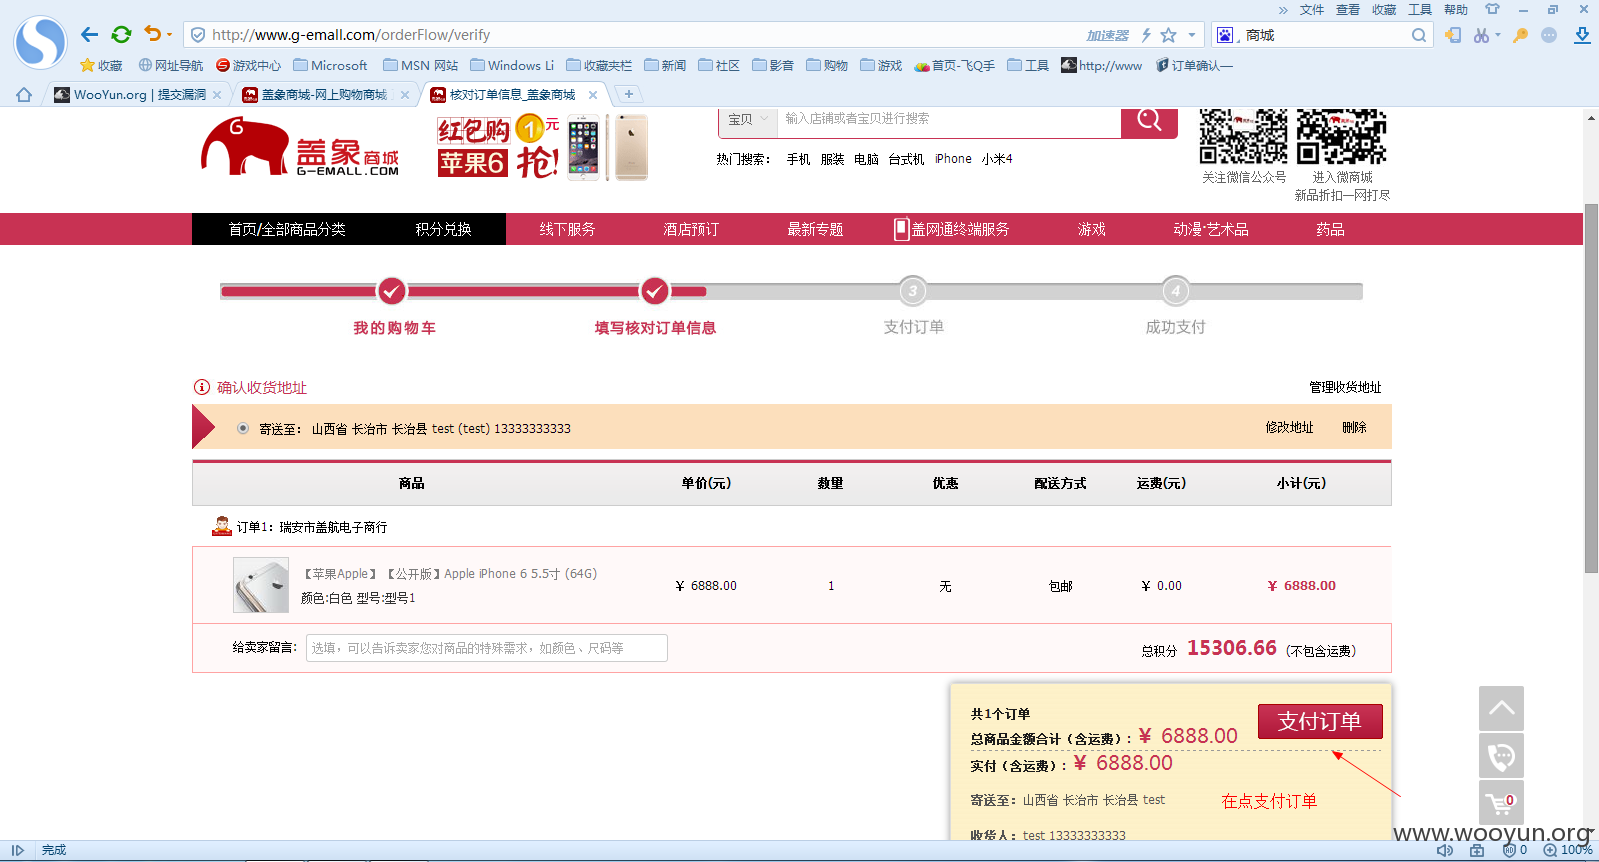This screenshot has width=1599, height=862.
Task: Expand hidden menu items chevron
Action: point(1283,10)
